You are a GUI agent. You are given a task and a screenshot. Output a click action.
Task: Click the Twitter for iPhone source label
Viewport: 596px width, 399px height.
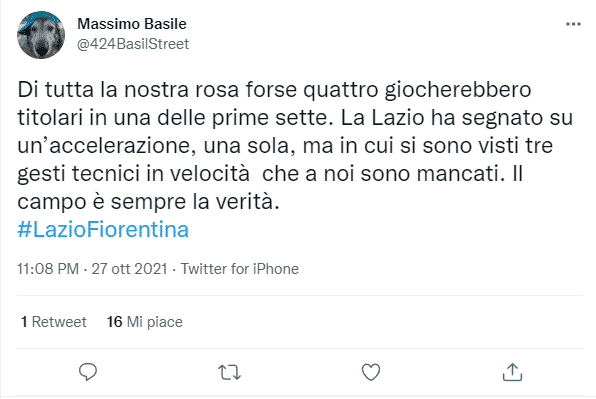pos(239,269)
